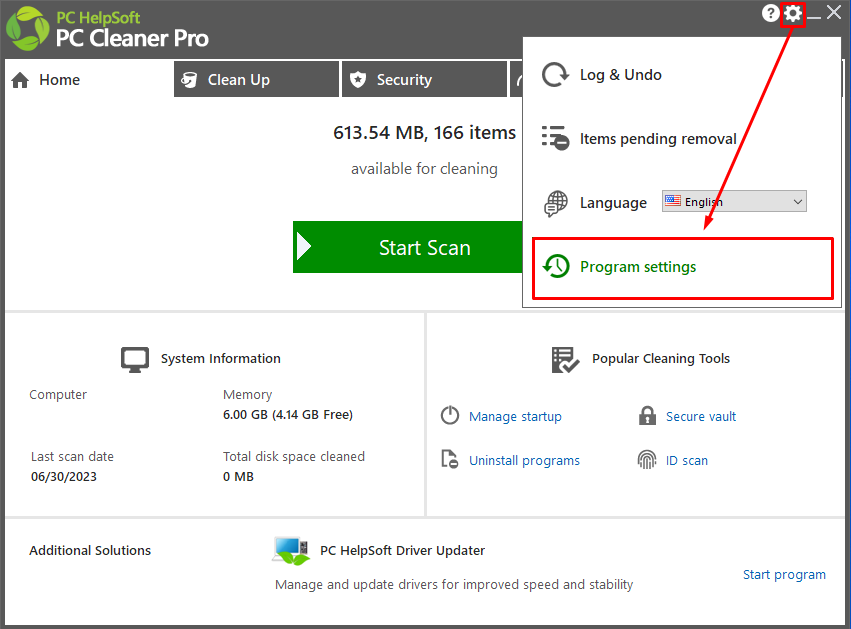Click the Manage startup power icon

coord(450,416)
